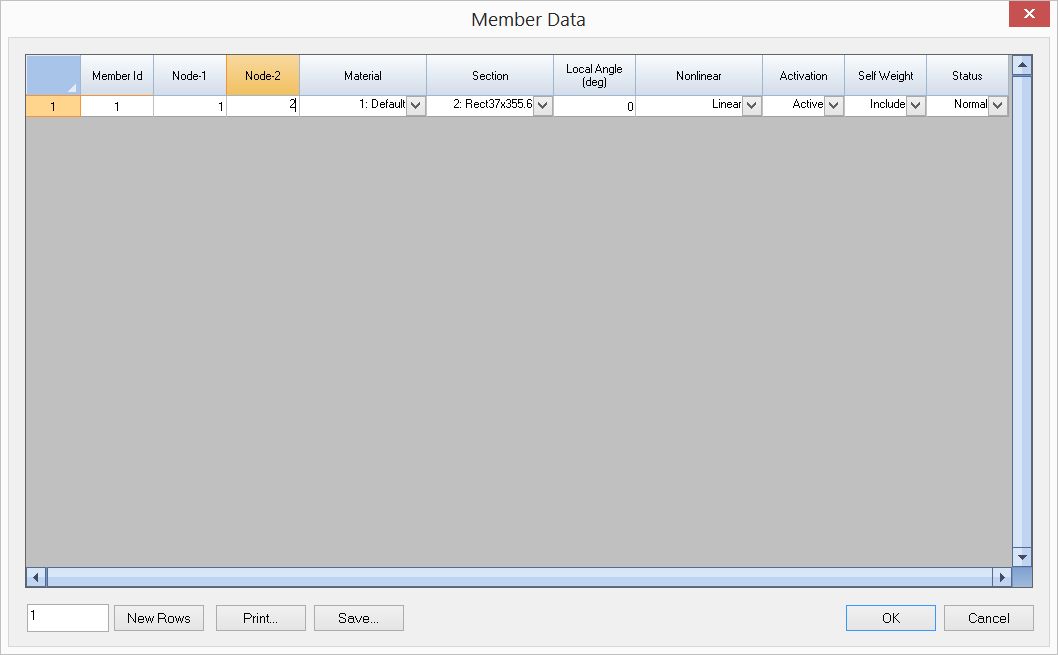Click the Node-2 column header

[x=262, y=76]
